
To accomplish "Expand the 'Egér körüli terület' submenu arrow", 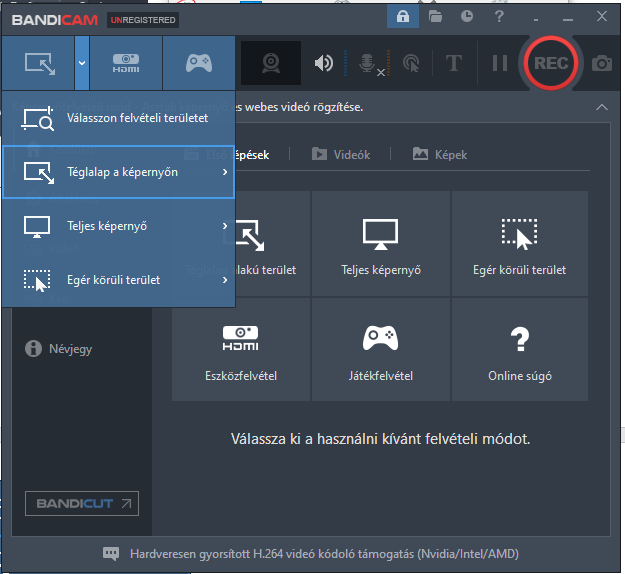I will tap(225, 280).
